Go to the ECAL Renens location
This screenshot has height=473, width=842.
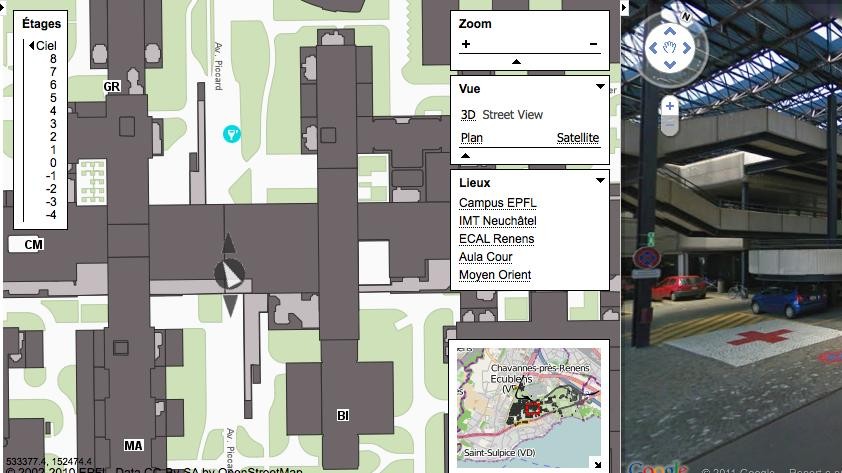click(496, 239)
